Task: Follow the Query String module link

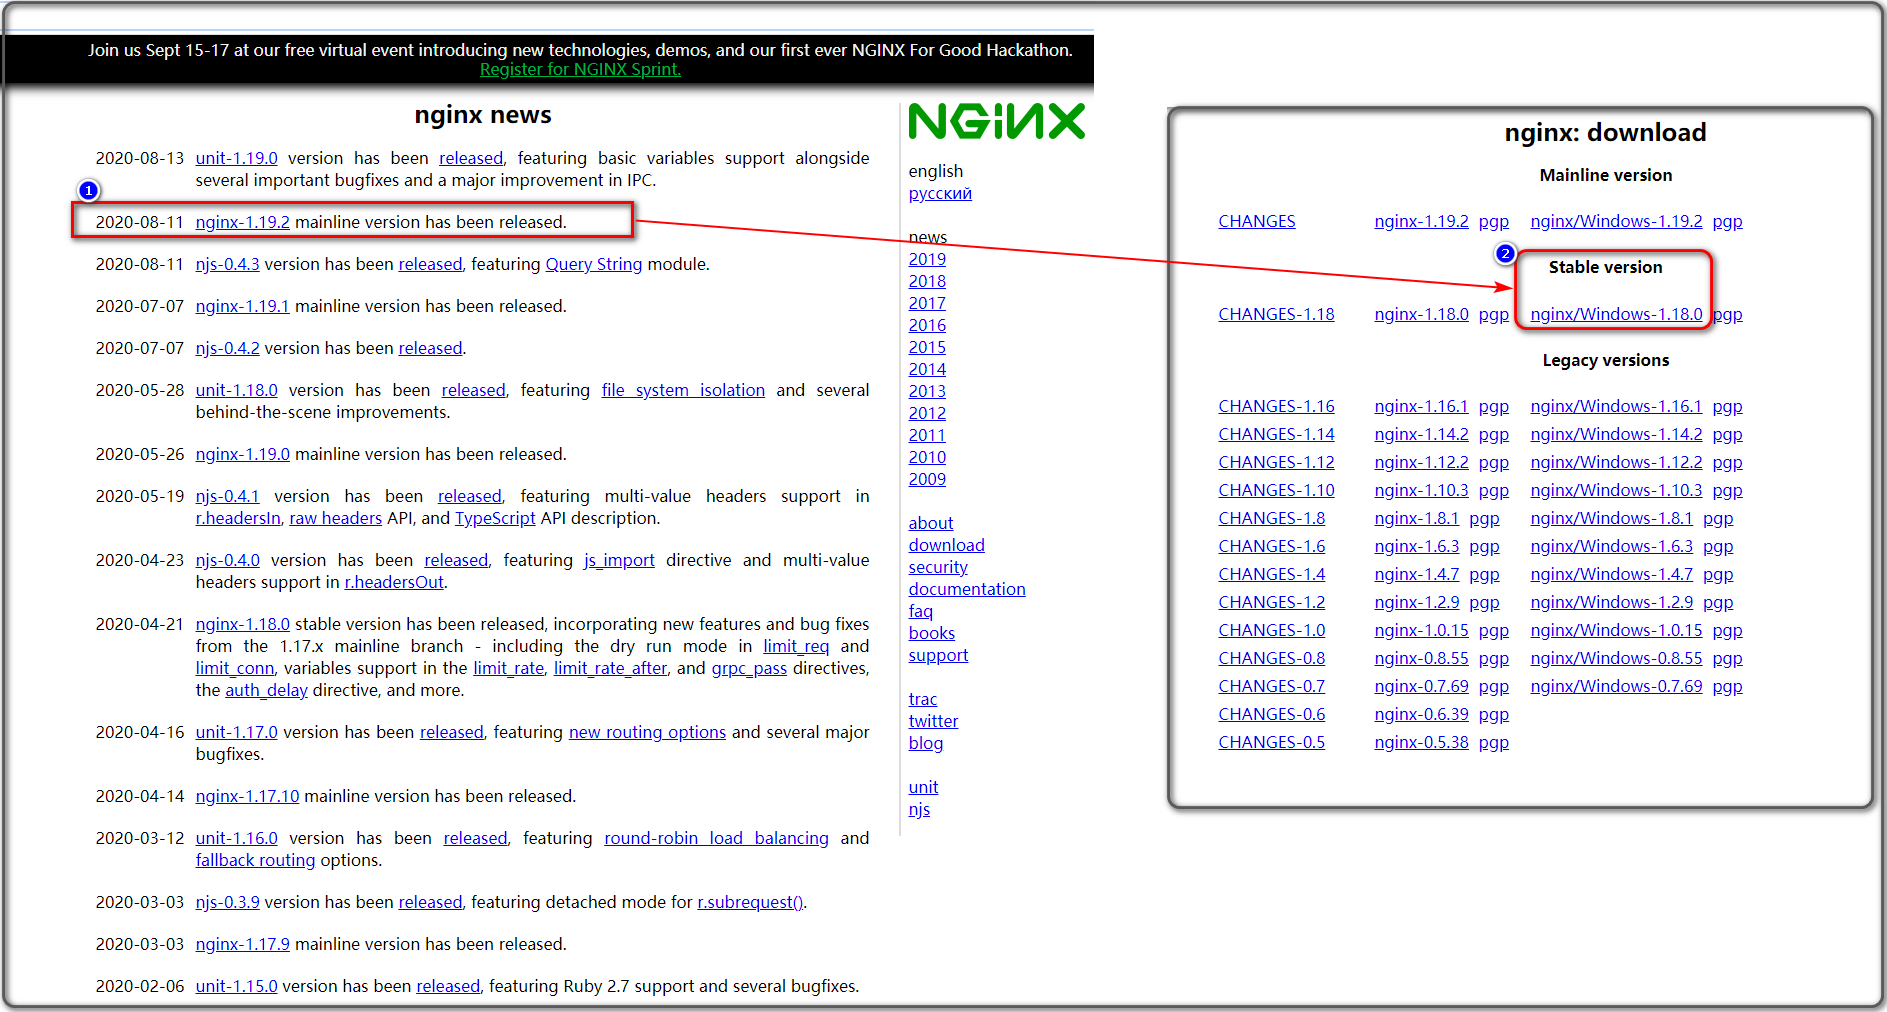Action: point(594,264)
